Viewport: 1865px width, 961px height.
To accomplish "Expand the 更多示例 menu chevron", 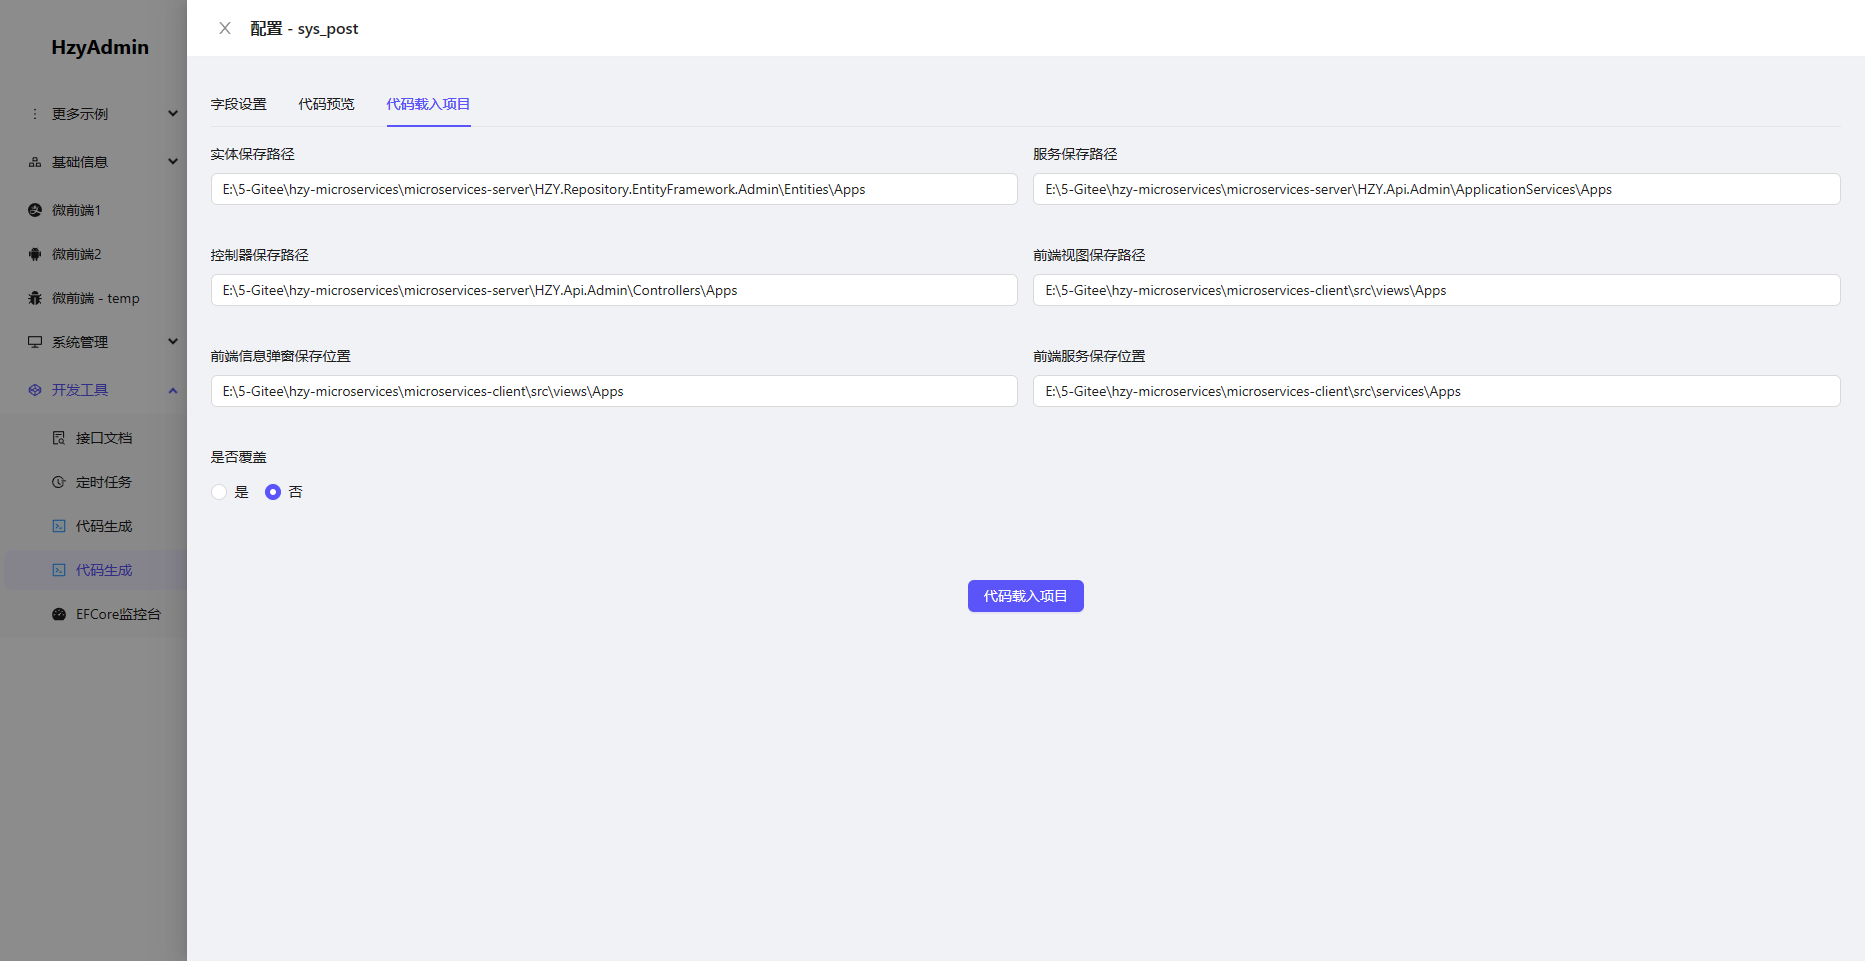I will pyautogui.click(x=173, y=114).
